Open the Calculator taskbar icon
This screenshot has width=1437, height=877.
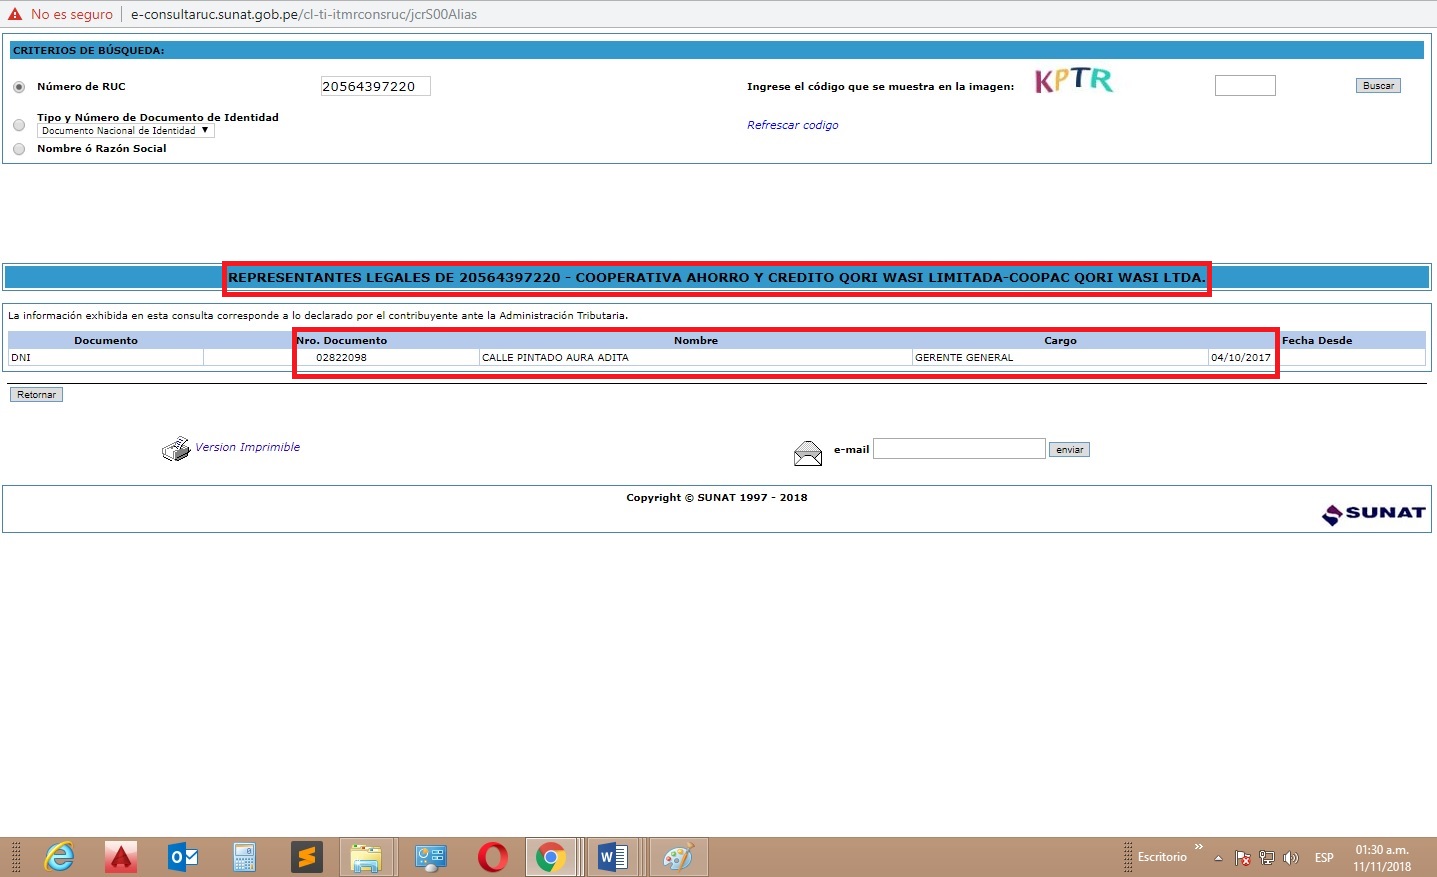[x=244, y=857]
